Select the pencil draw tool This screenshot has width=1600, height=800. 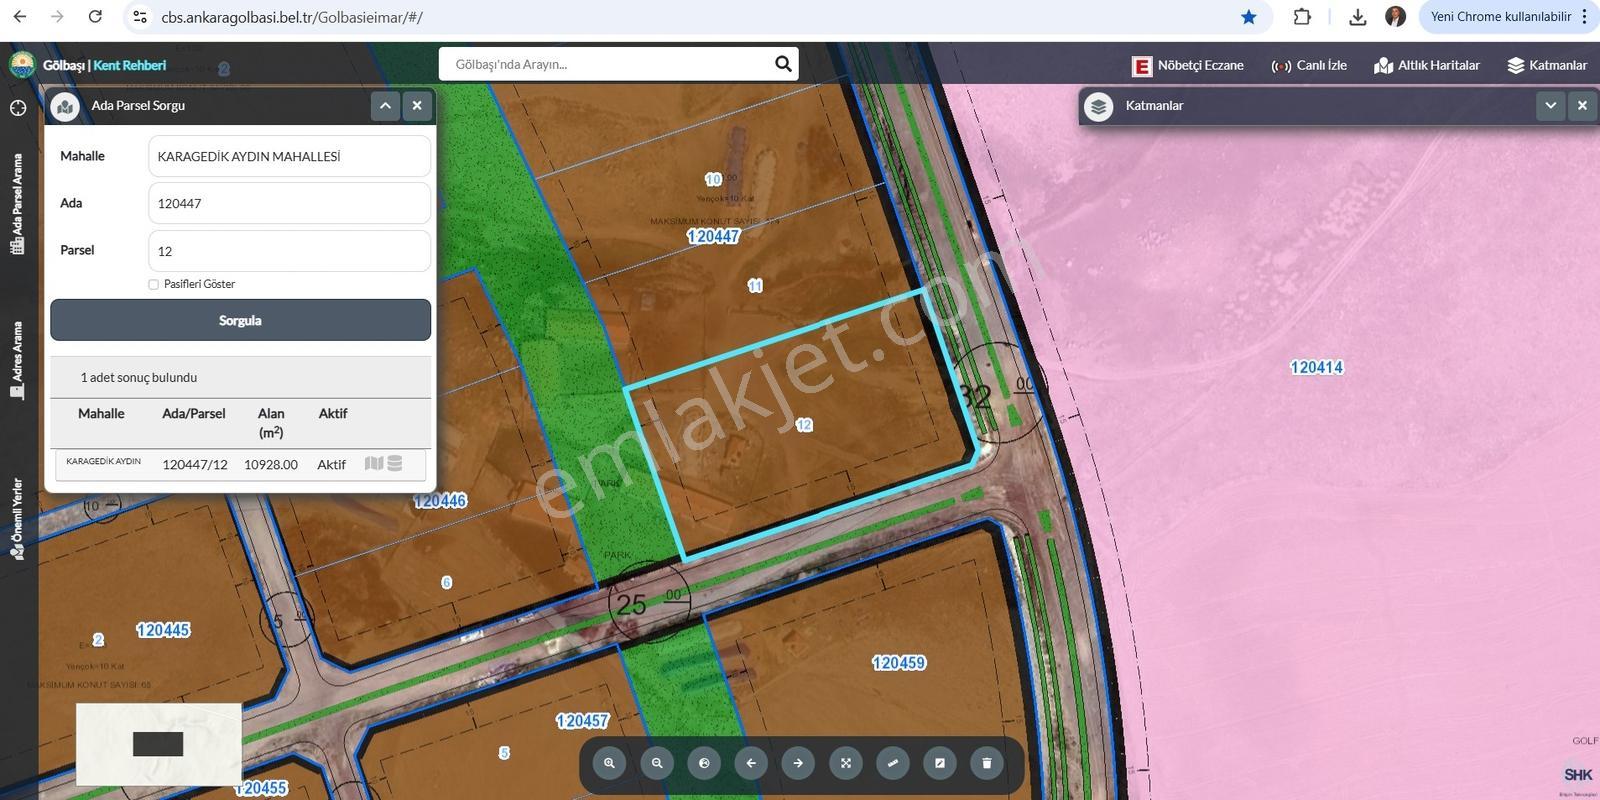[940, 763]
